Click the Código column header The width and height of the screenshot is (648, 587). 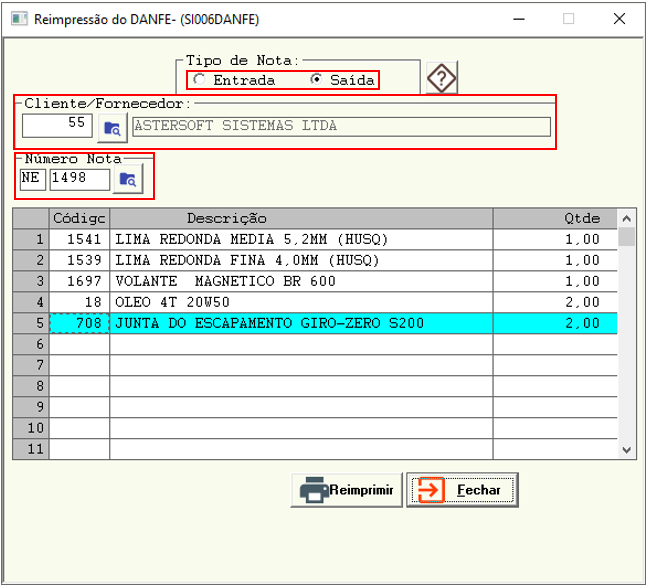click(79, 218)
